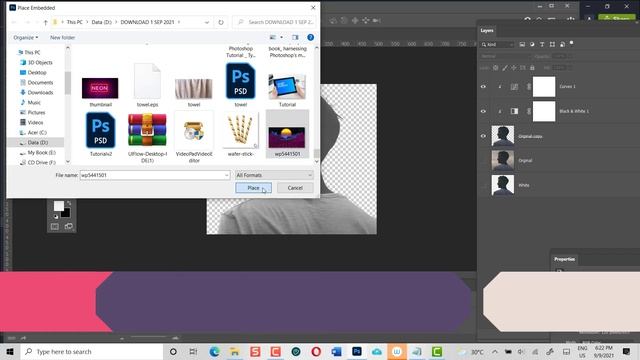Open change view options dropdown arrow
The width and height of the screenshot is (640, 360).
pos(281,38)
